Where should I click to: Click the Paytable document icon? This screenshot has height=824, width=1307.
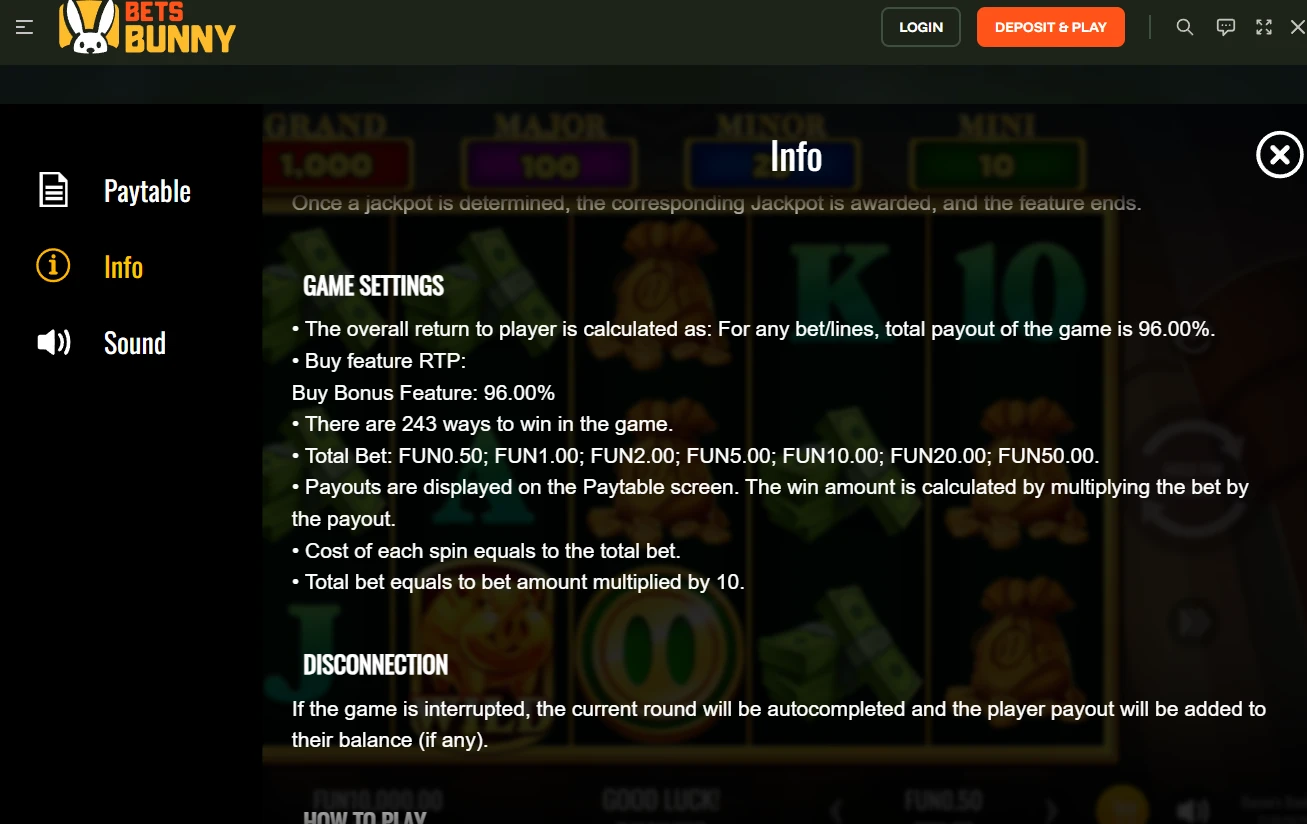tap(53, 190)
